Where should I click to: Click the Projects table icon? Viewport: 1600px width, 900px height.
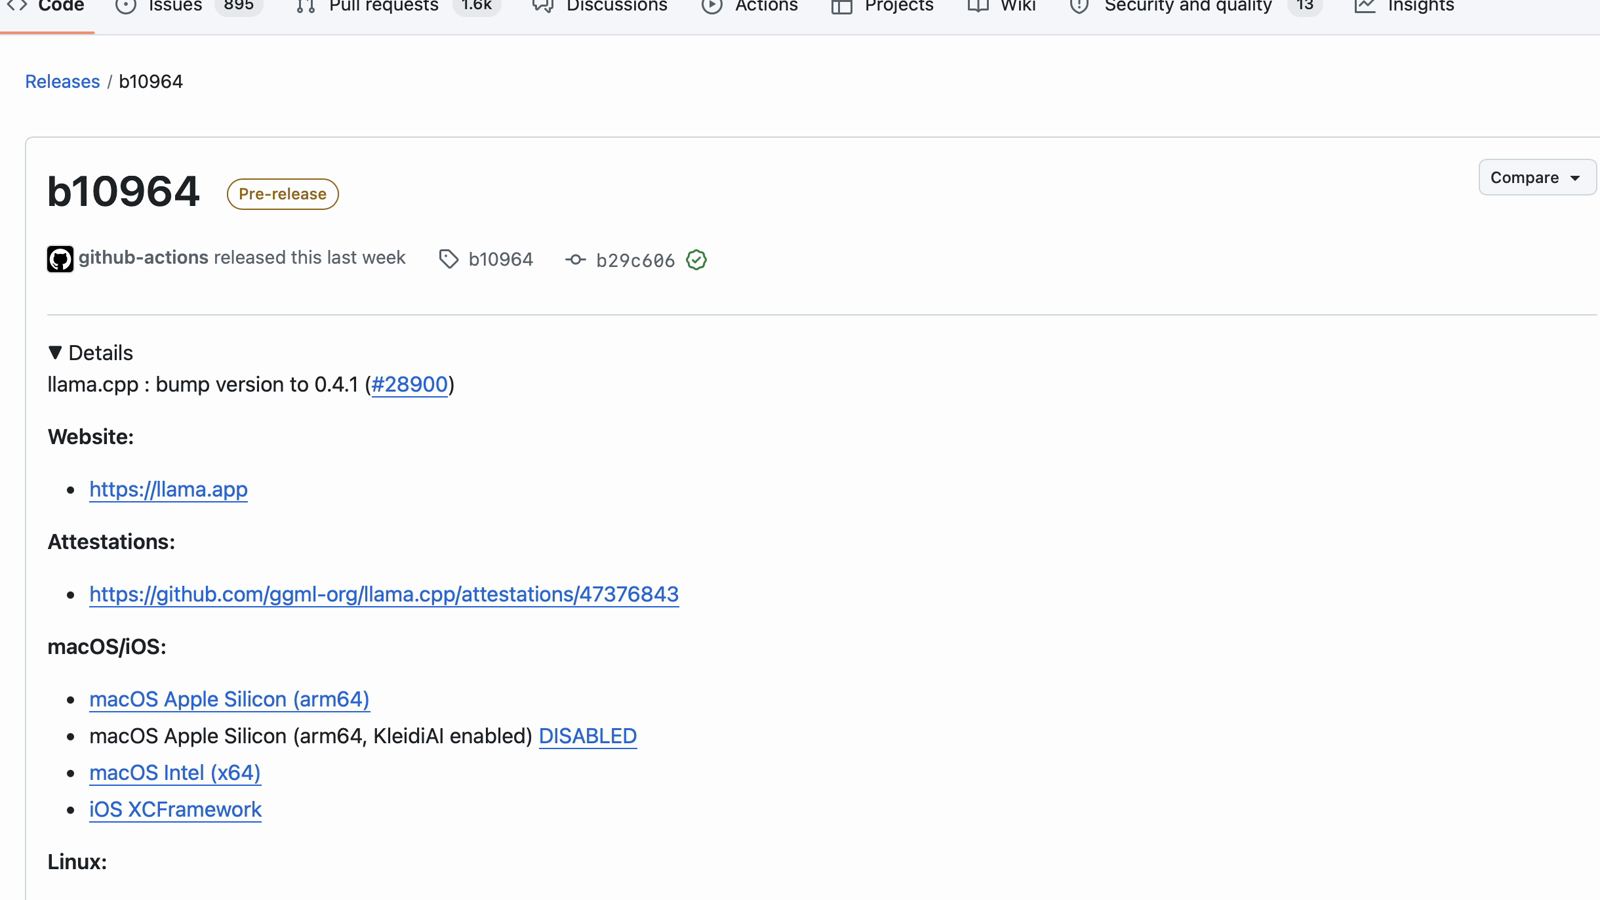pos(842,6)
